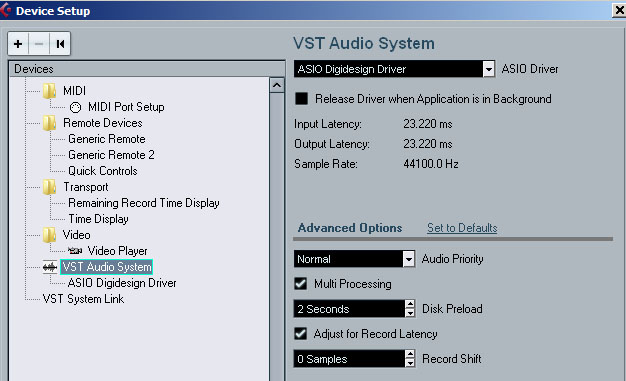Screen dimensions: 626x381
Task: Click the Input Latency 23.220 ms value
Action: pos(428,124)
